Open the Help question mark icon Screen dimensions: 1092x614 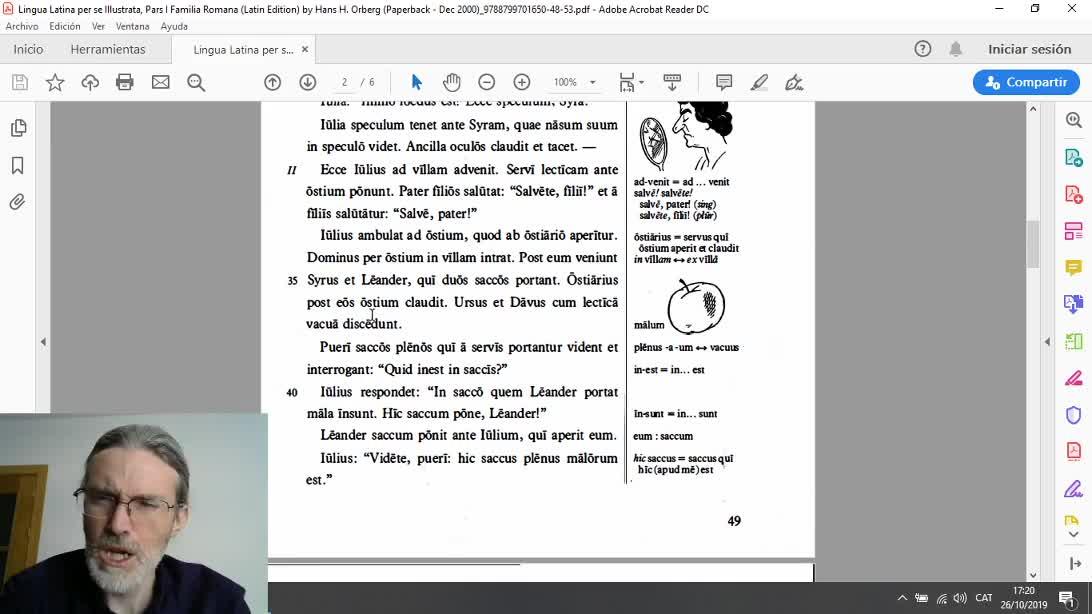[923, 49]
